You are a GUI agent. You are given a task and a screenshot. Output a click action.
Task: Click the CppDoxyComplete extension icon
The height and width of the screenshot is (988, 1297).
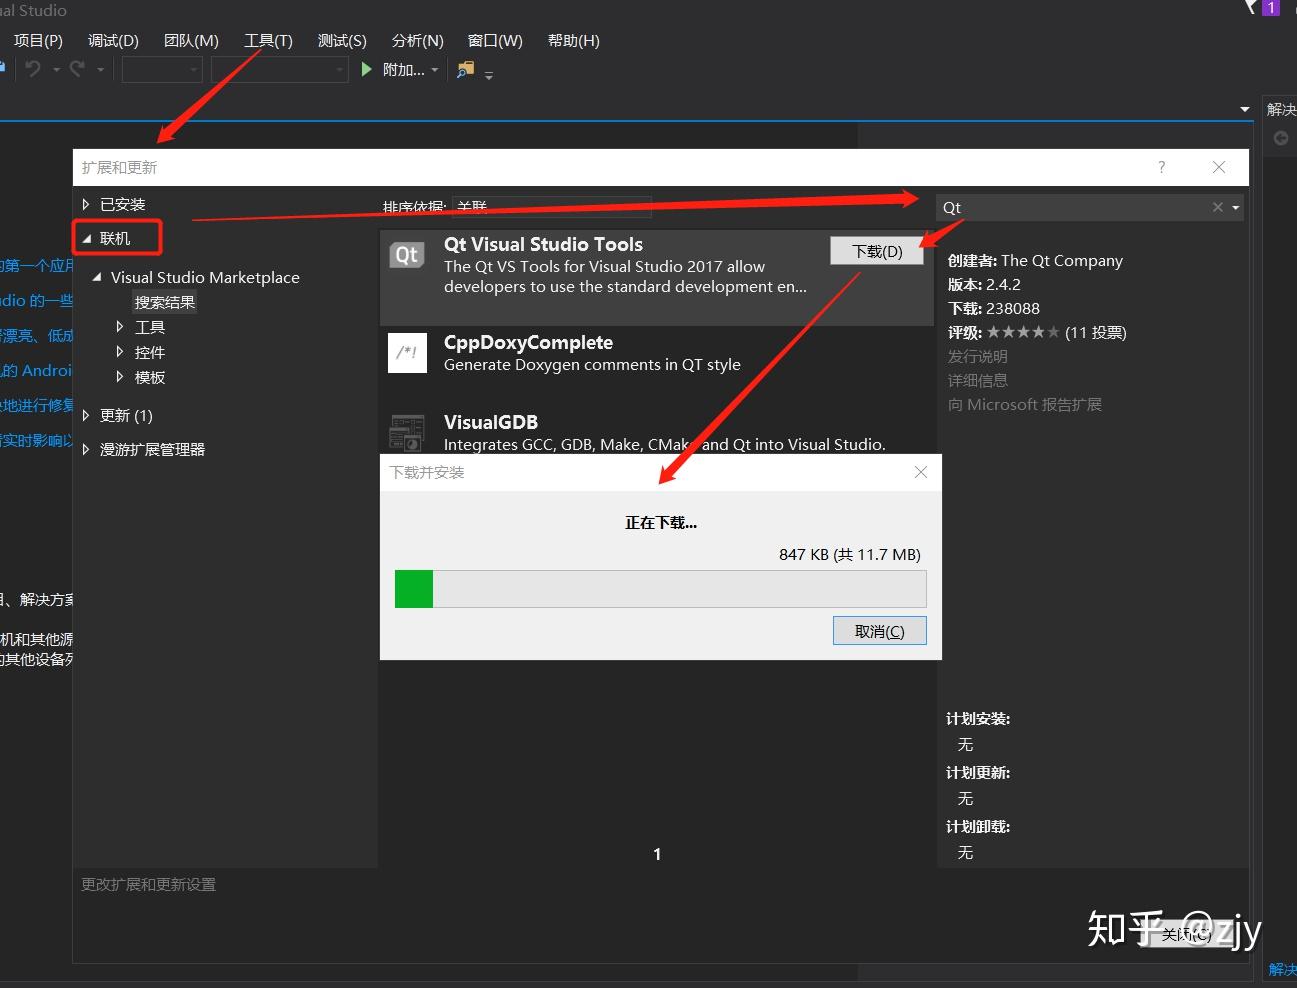[407, 352]
